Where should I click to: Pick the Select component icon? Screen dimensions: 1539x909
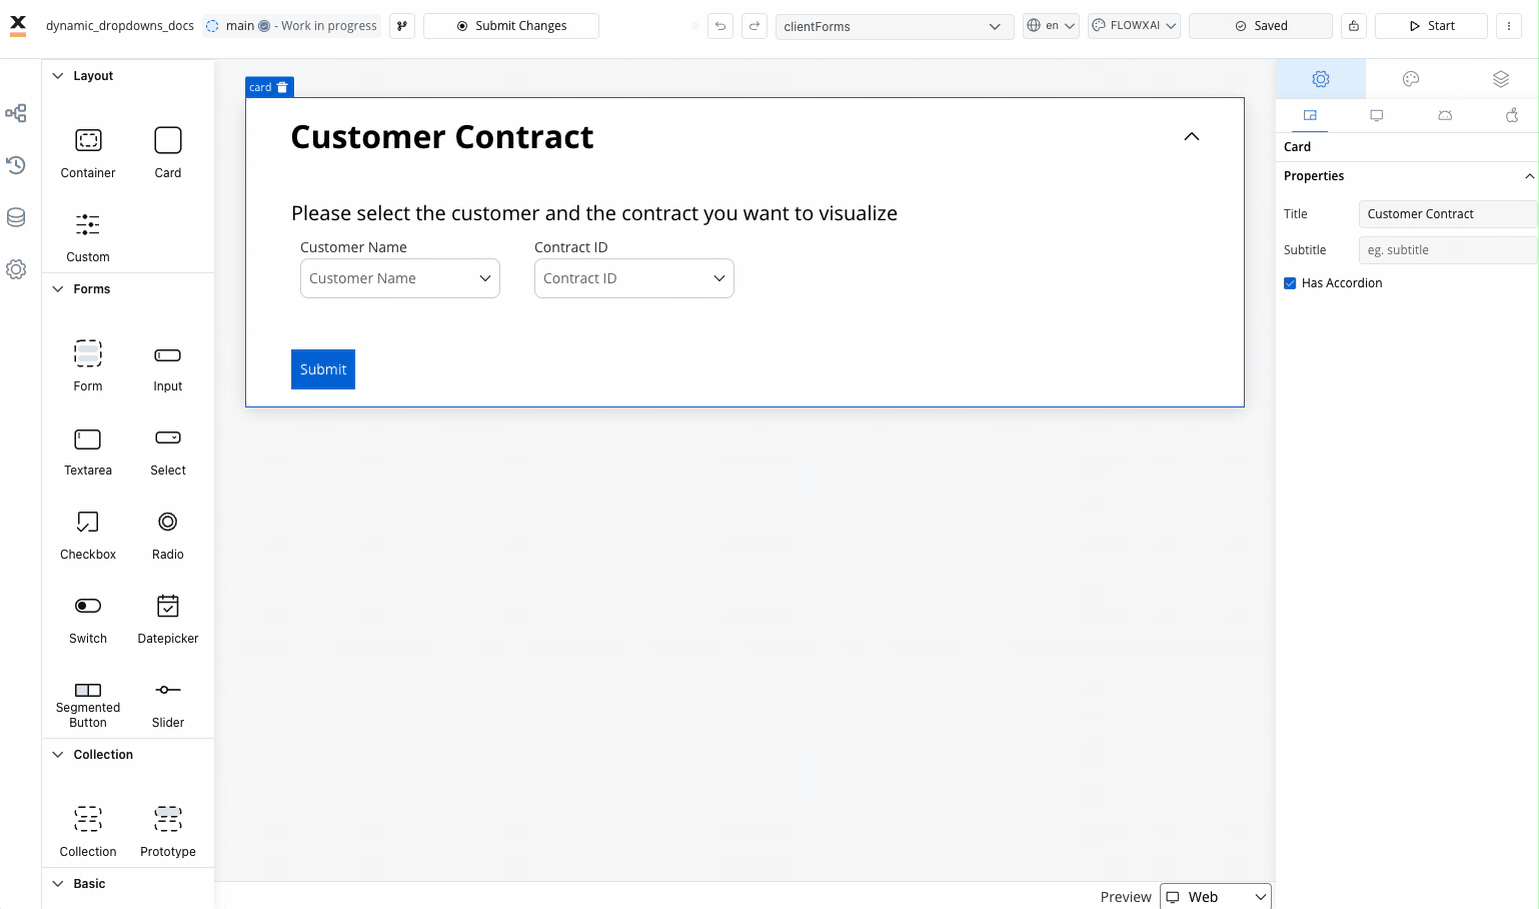168,438
